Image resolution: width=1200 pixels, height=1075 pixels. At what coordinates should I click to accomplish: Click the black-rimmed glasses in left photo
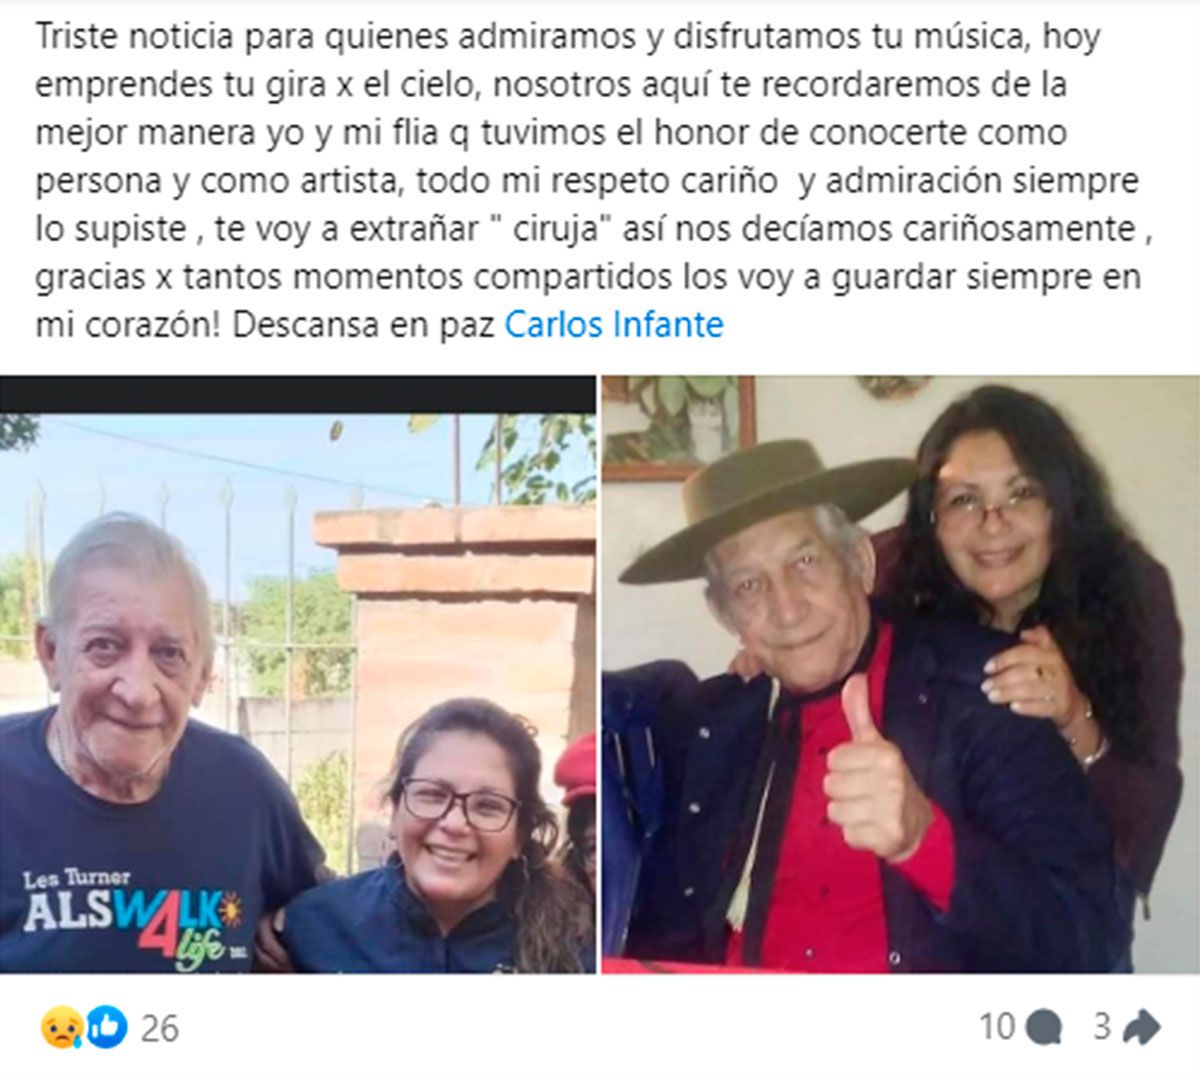(461, 802)
